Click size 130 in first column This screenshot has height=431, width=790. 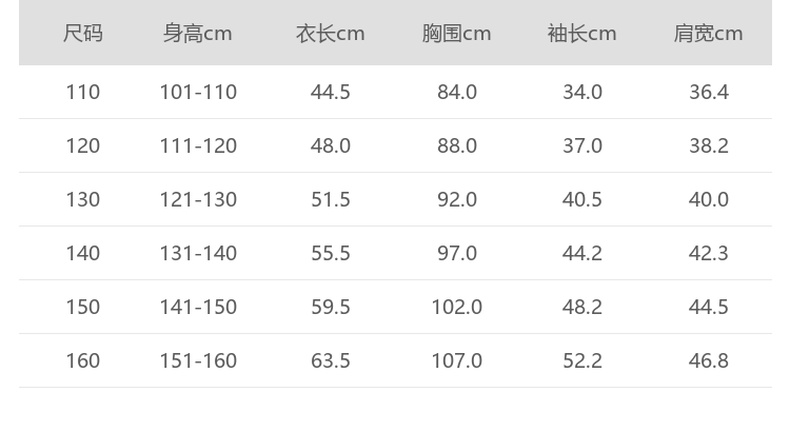pyautogui.click(x=83, y=200)
